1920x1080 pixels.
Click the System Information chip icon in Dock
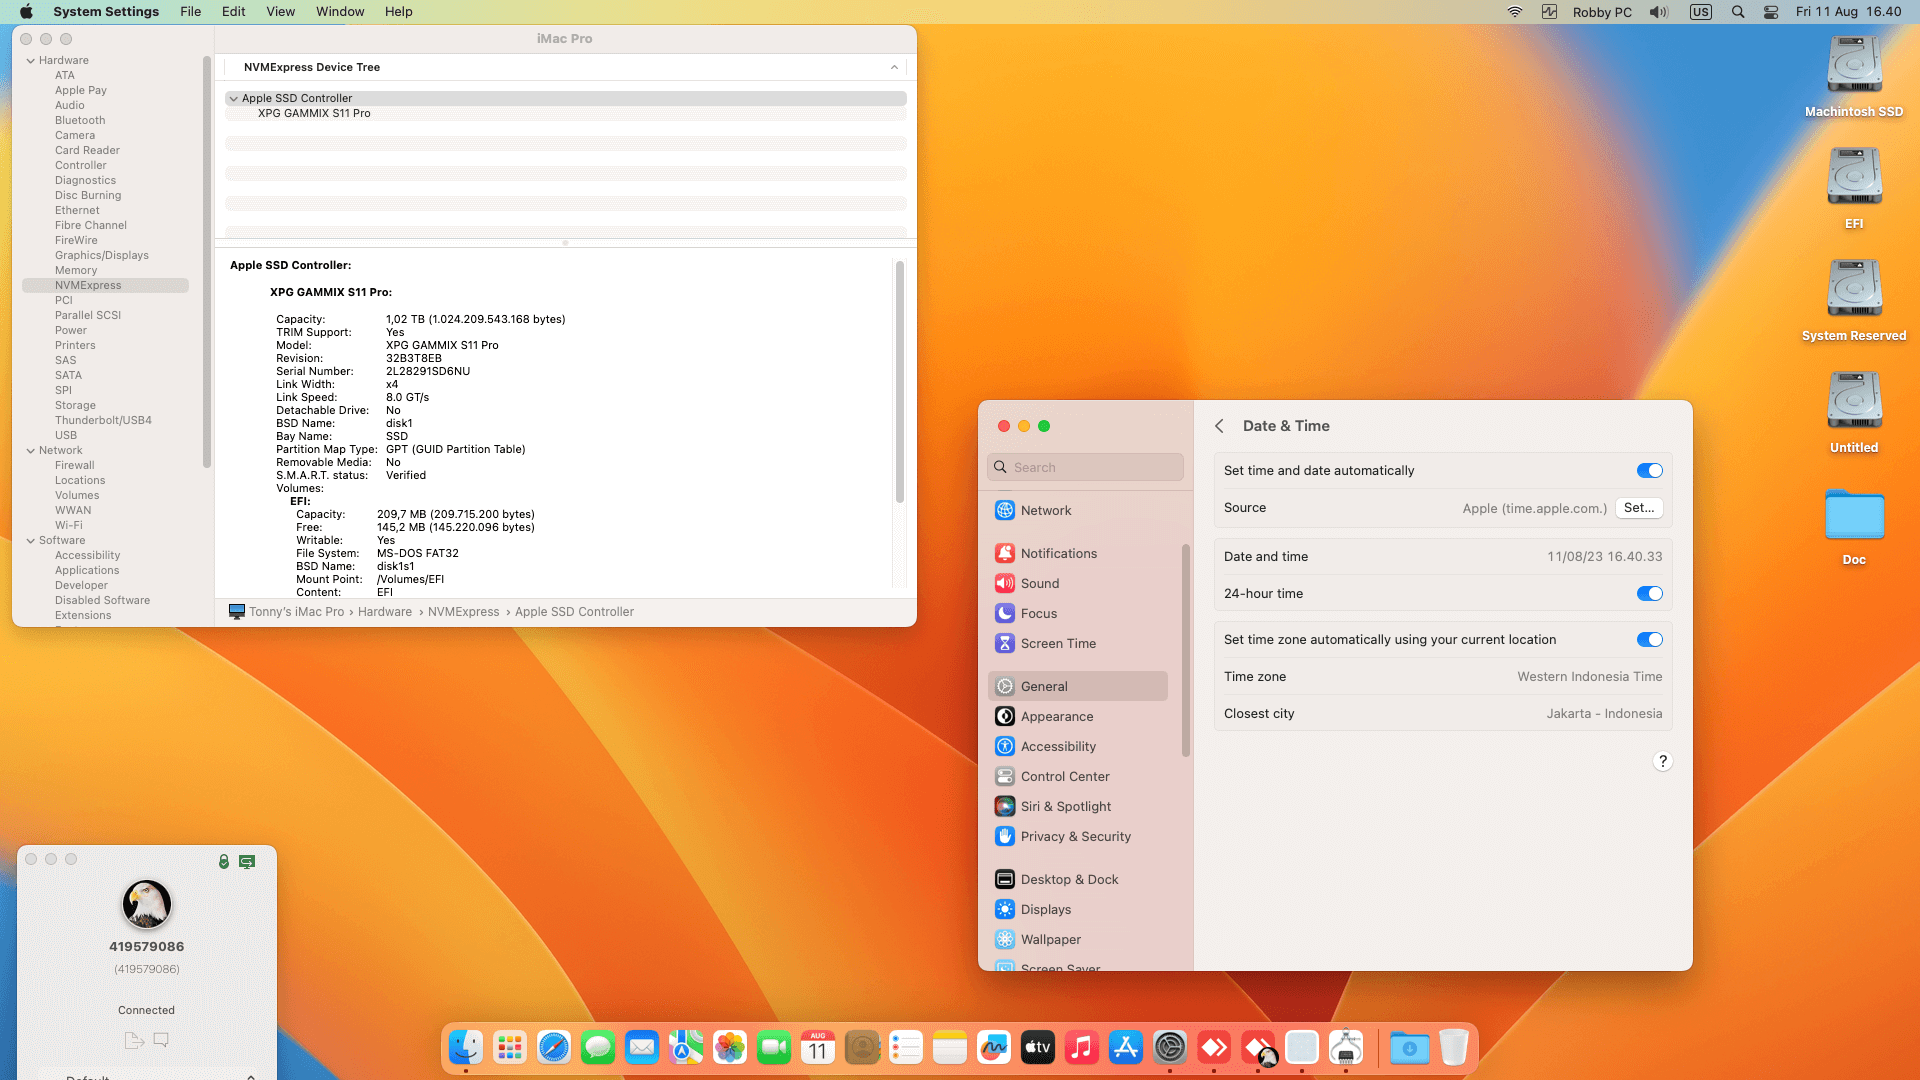1346,1047
